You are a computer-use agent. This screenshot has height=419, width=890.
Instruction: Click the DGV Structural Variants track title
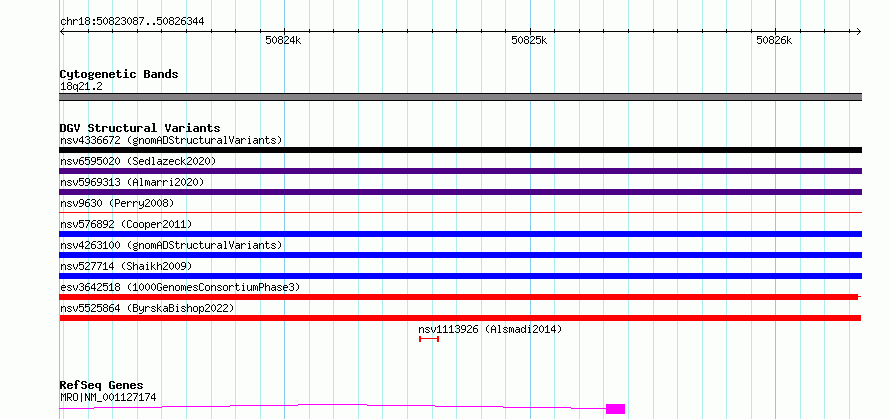click(x=140, y=128)
